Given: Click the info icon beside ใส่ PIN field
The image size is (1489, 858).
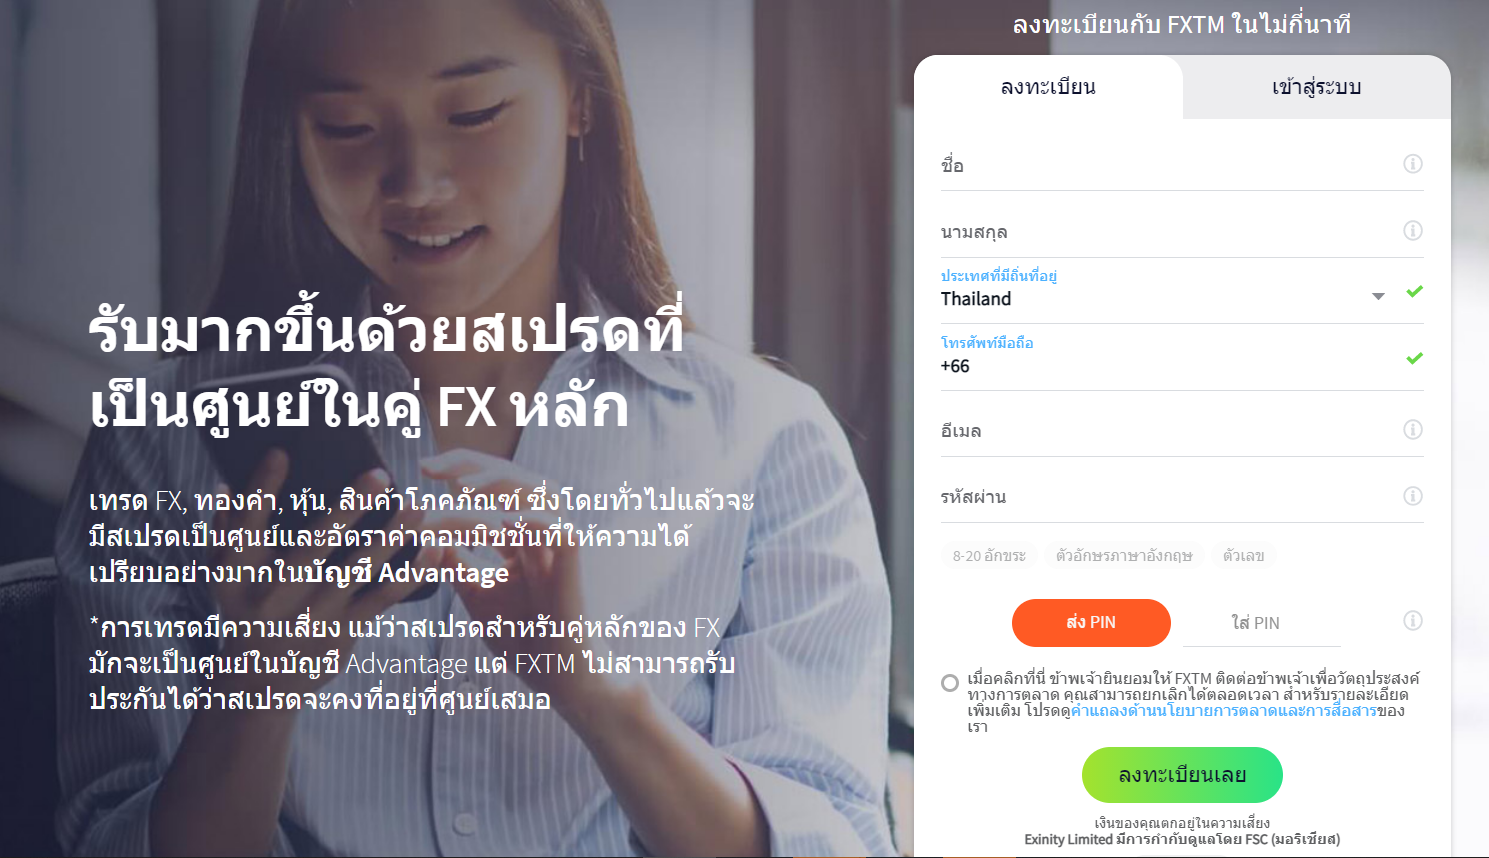Looking at the screenshot, I should (x=1412, y=621).
